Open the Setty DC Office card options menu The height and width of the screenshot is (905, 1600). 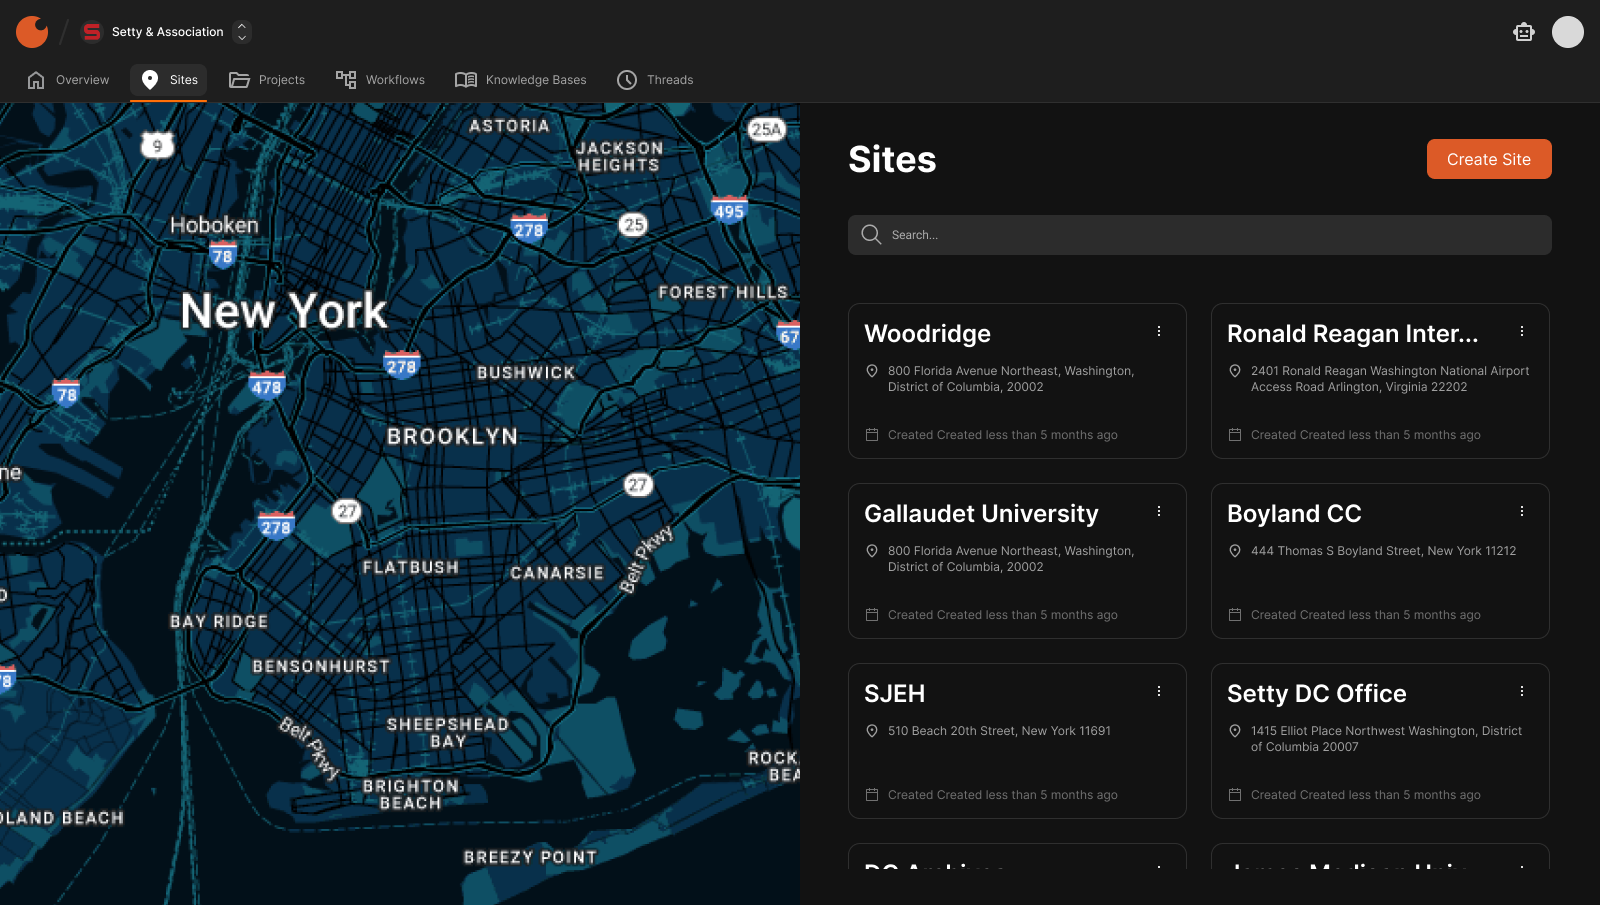[x=1522, y=691]
